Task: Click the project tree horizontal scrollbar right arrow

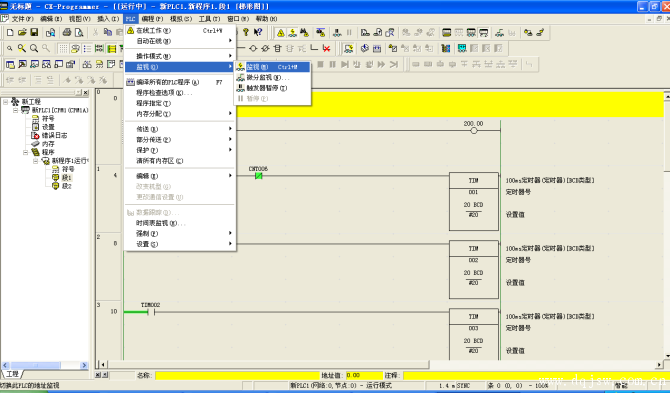Action: coord(84,365)
